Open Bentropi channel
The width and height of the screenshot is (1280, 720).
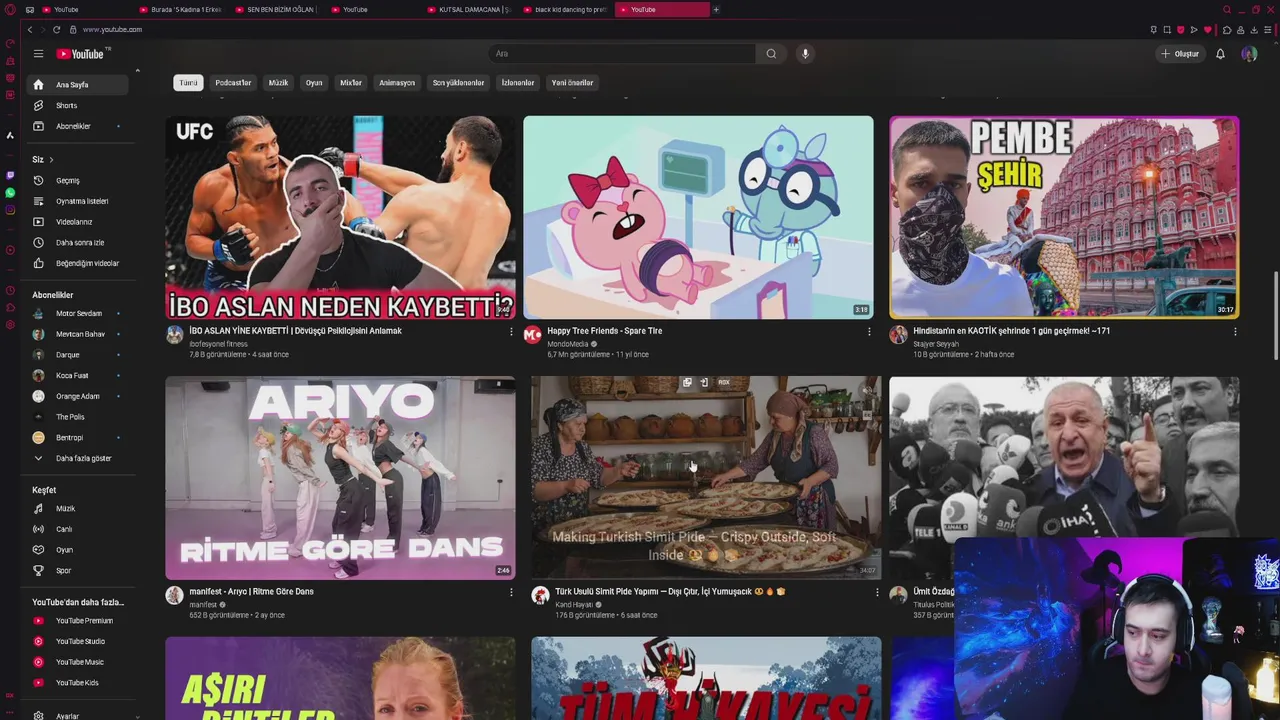click(78, 437)
